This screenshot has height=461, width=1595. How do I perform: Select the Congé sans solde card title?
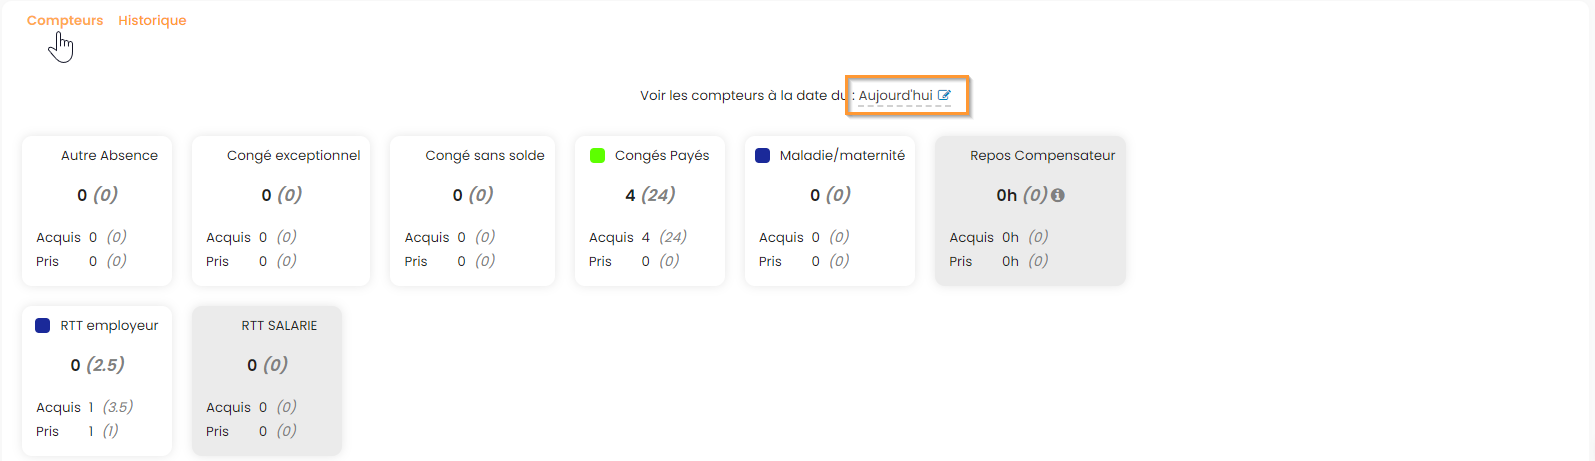point(485,155)
